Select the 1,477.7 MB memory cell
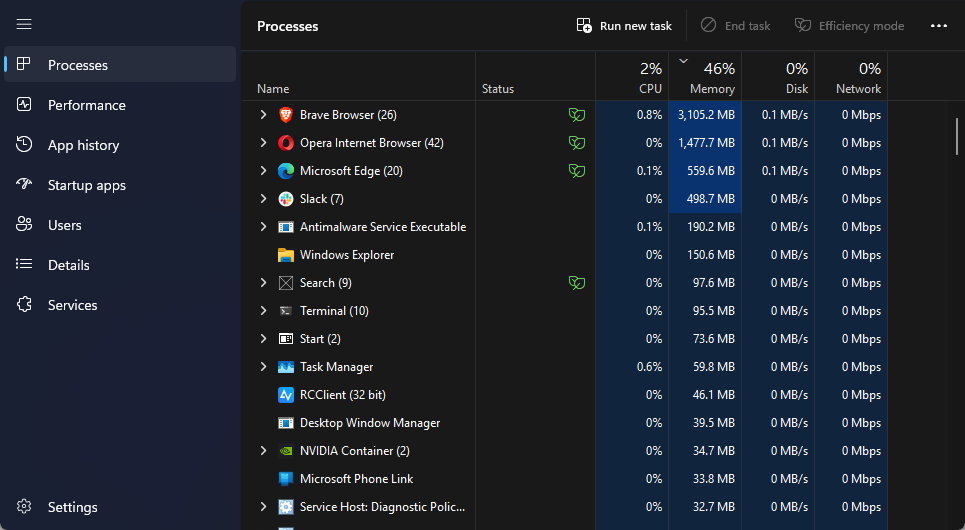 click(705, 143)
